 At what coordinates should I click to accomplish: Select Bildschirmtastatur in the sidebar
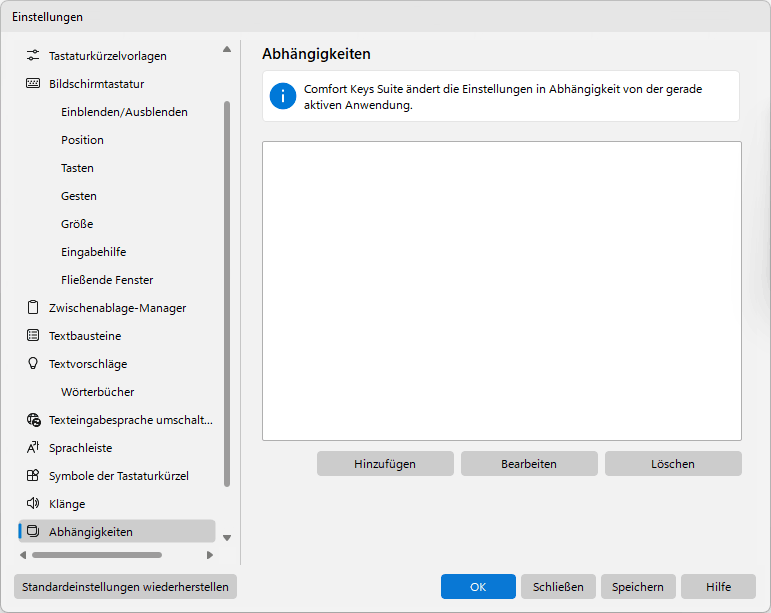(96, 84)
